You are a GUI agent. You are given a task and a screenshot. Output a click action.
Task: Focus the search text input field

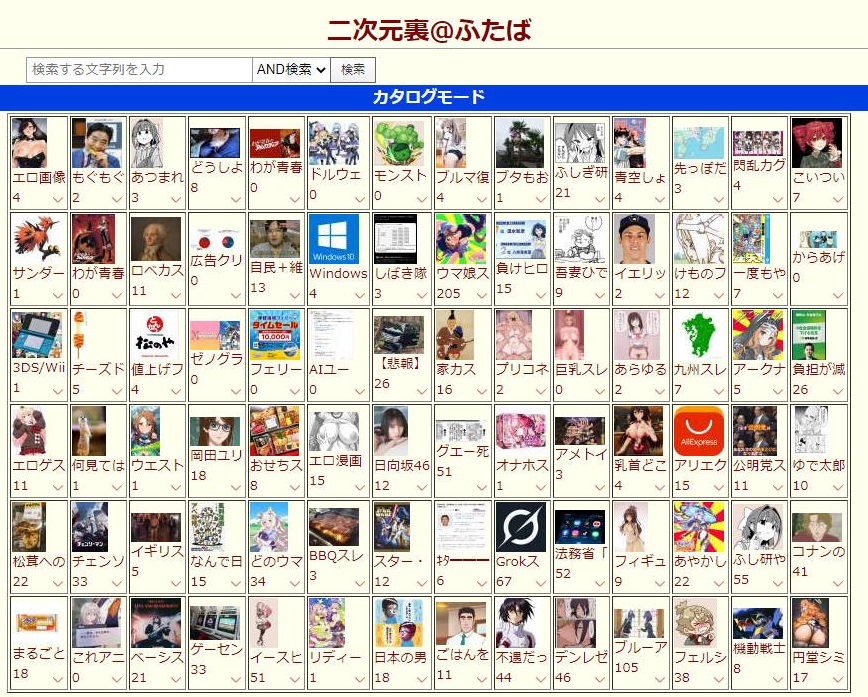(139, 69)
